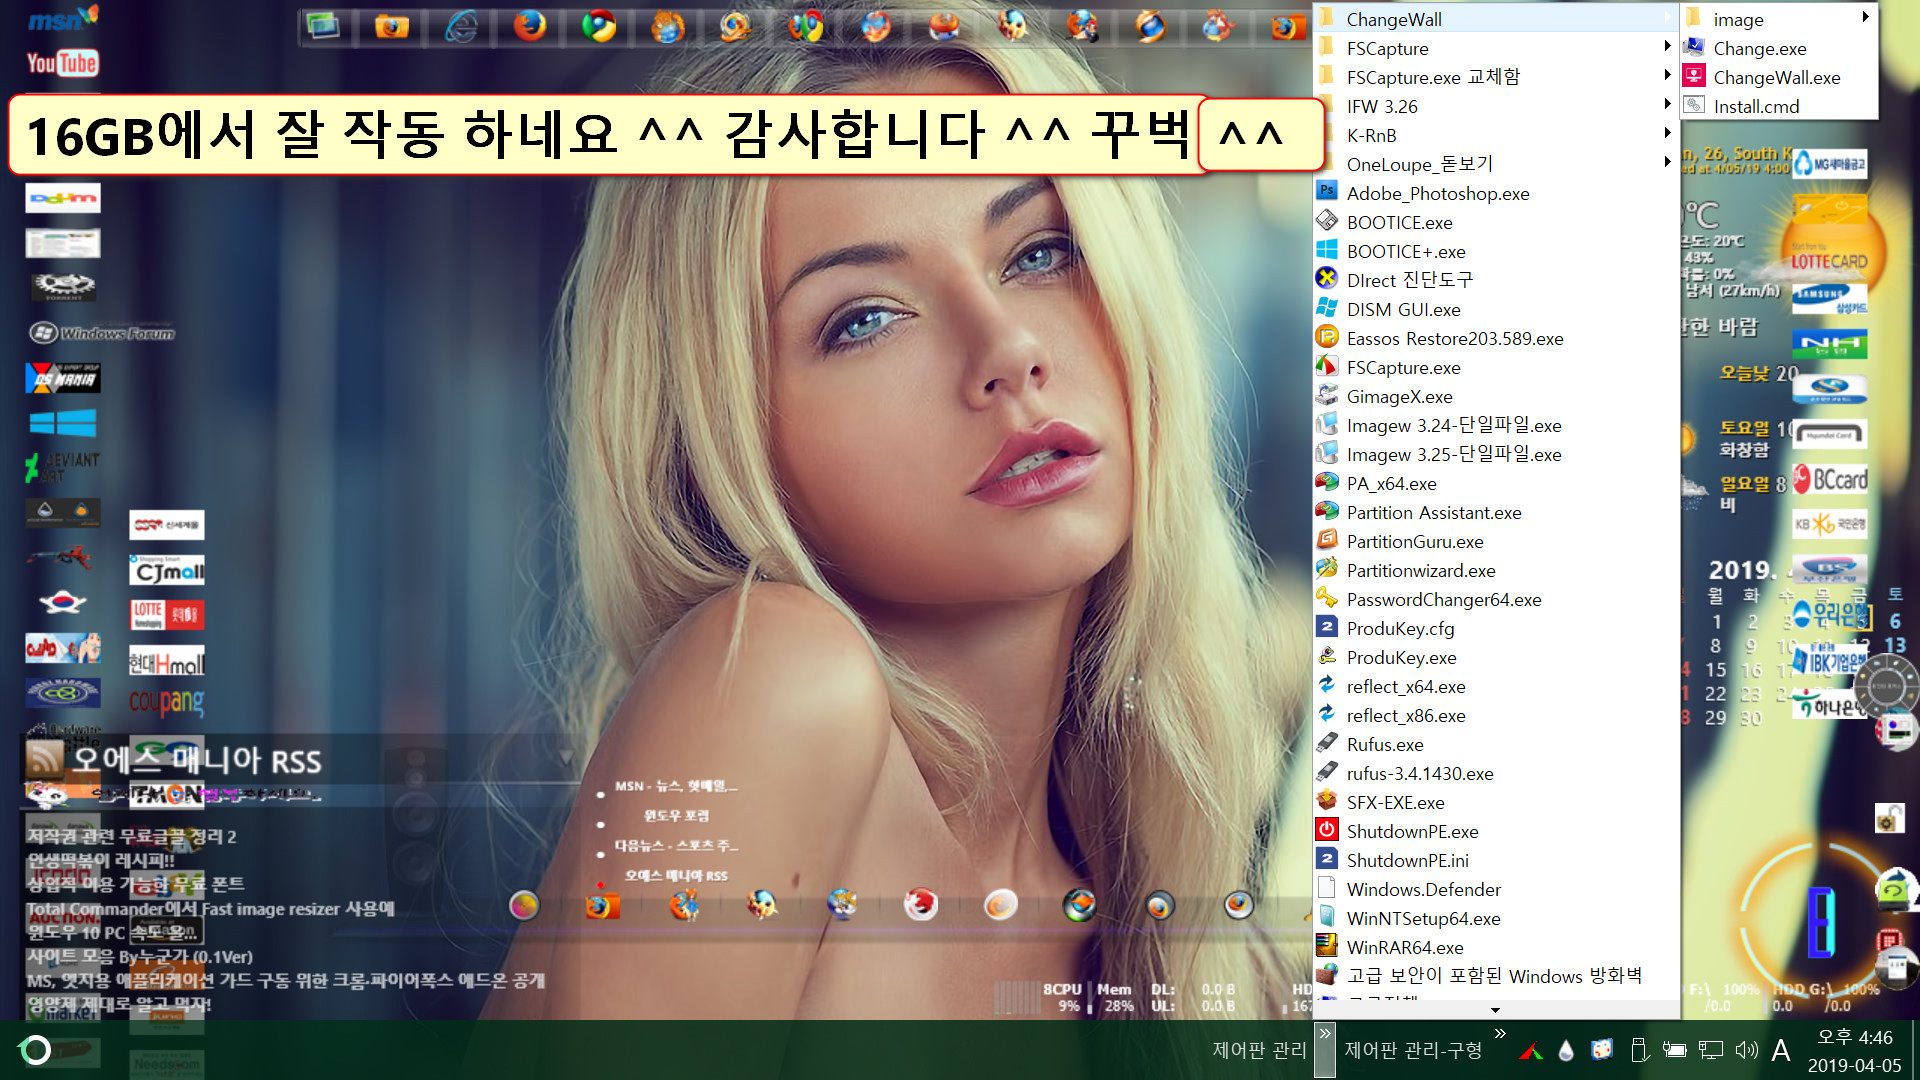Launch Change.exe from the submenu
Viewport: 1920px width, 1080px height.
tap(1778, 48)
